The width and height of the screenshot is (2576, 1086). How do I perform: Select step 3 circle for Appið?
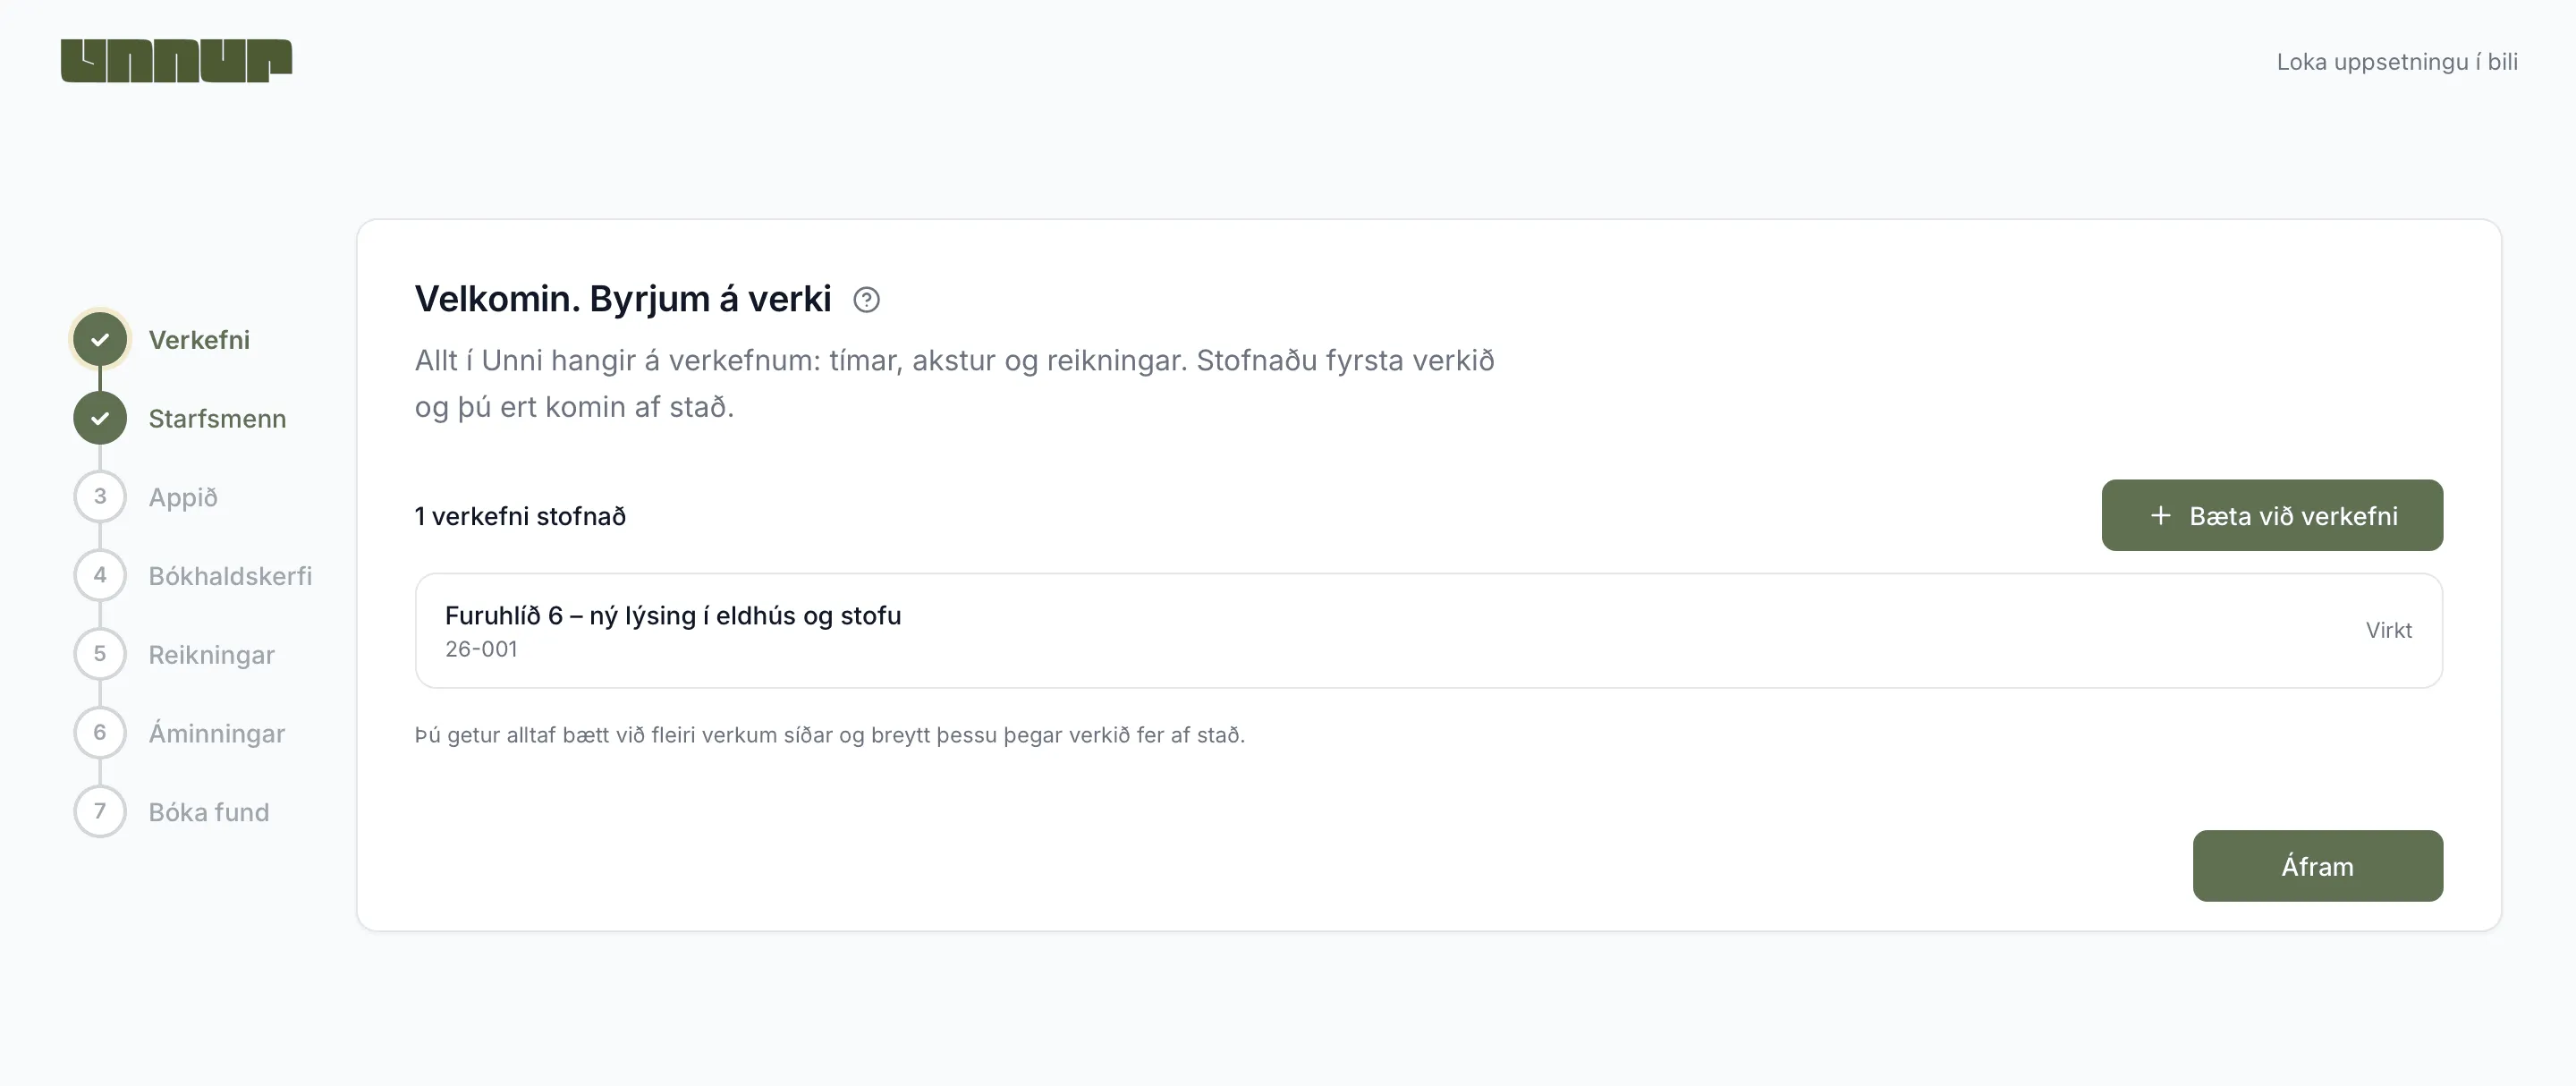(100, 496)
